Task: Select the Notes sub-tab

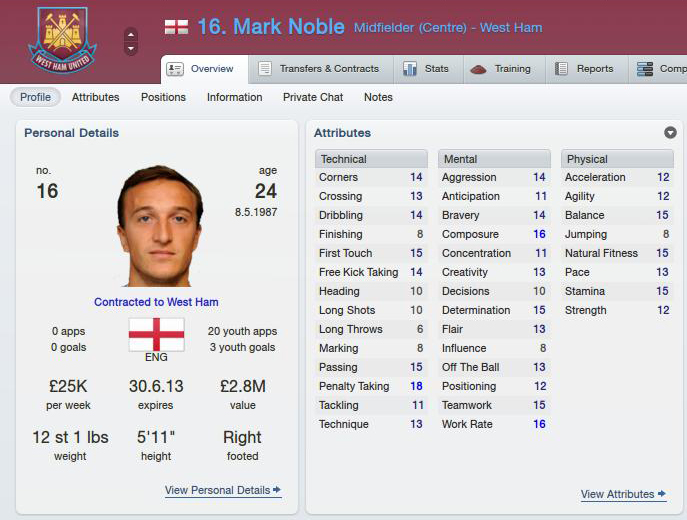Action: click(378, 97)
